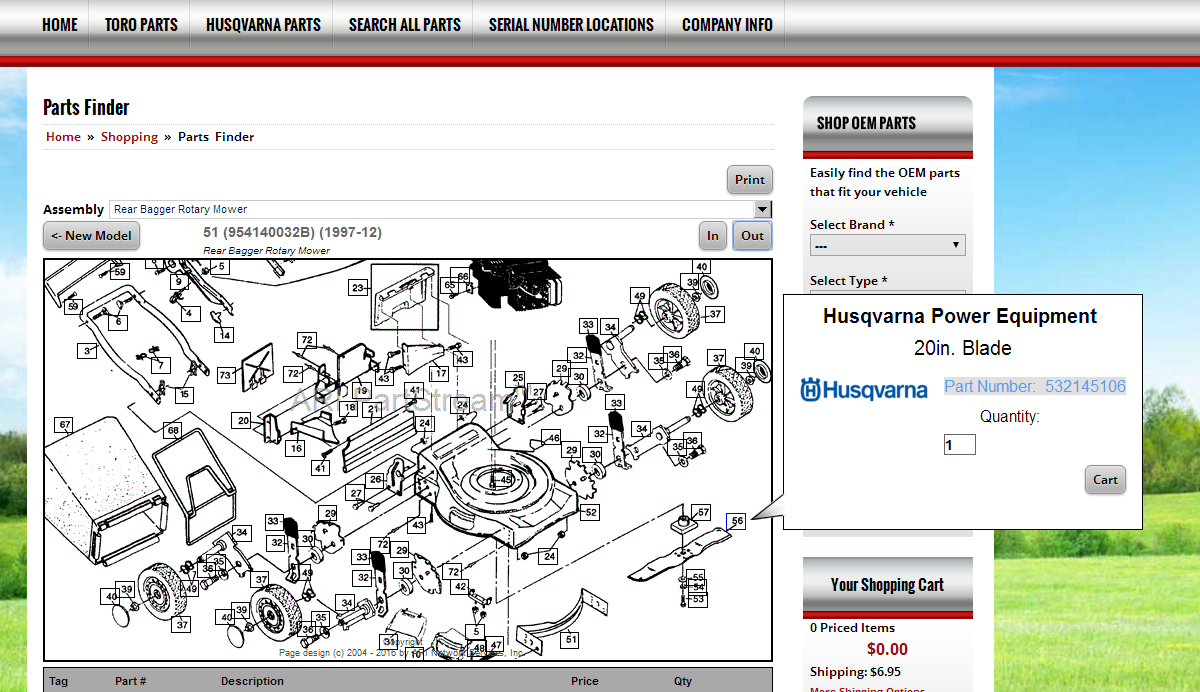Viewport: 1200px width, 692px height.
Task: Select part tag 56 on the diagram
Action: click(737, 521)
